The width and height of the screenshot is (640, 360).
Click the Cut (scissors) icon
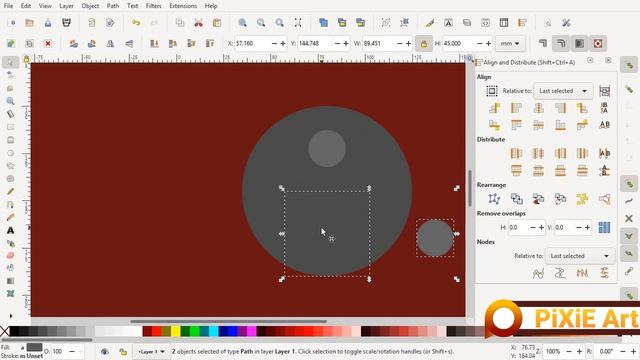(x=198, y=23)
